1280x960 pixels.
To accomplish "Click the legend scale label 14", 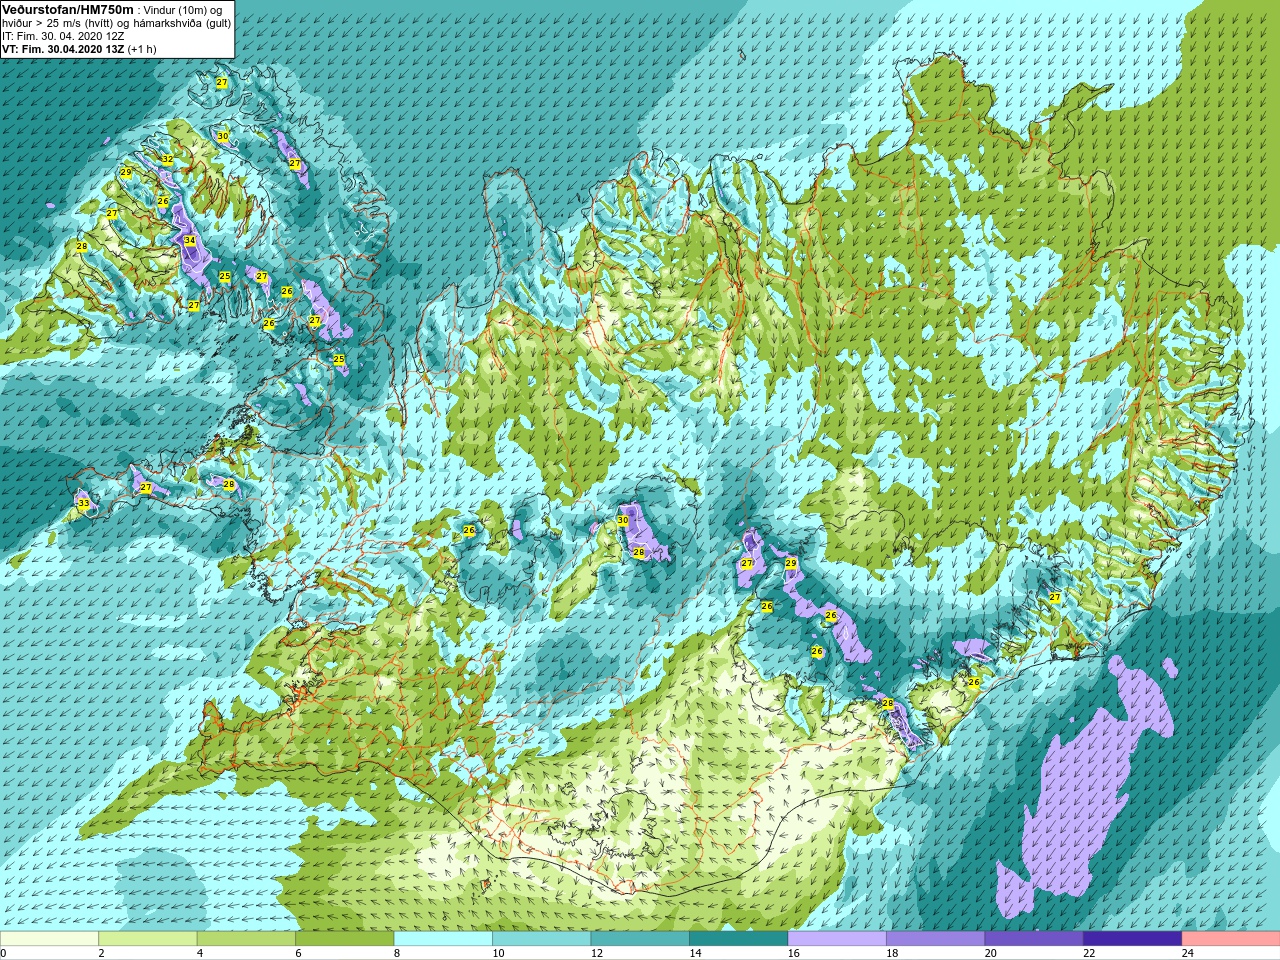I will 695,953.
